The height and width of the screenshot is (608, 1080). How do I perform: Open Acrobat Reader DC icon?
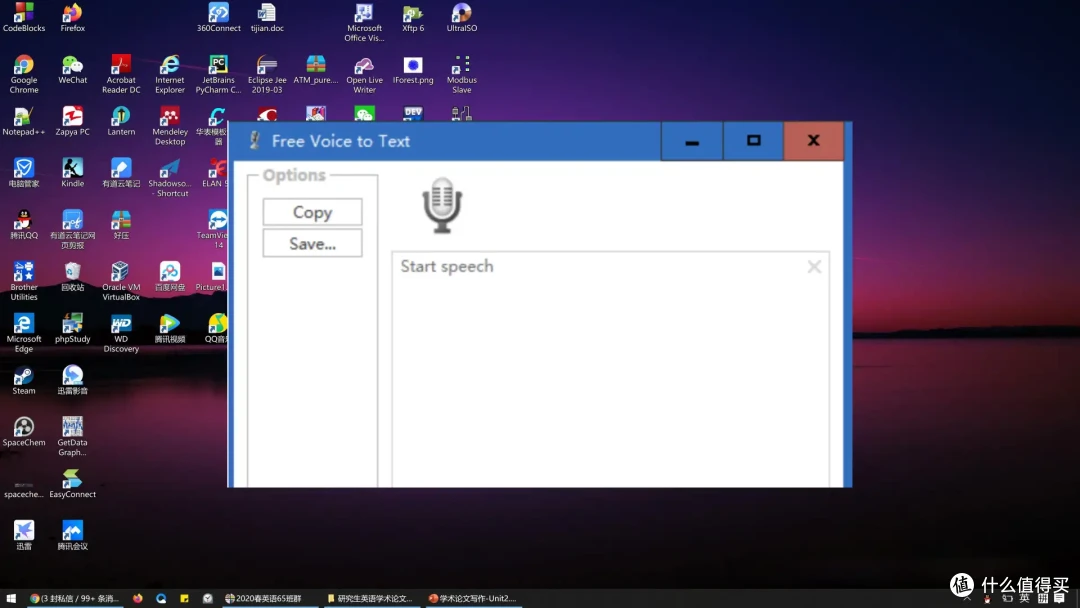(121, 74)
